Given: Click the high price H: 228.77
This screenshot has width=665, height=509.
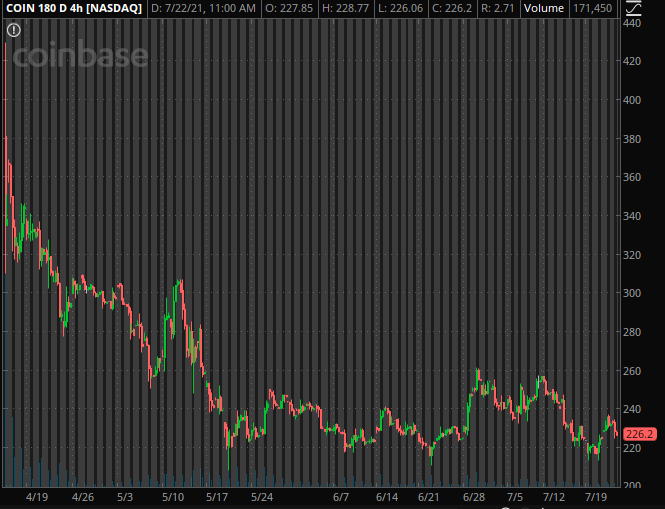Looking at the screenshot, I should click(345, 8).
